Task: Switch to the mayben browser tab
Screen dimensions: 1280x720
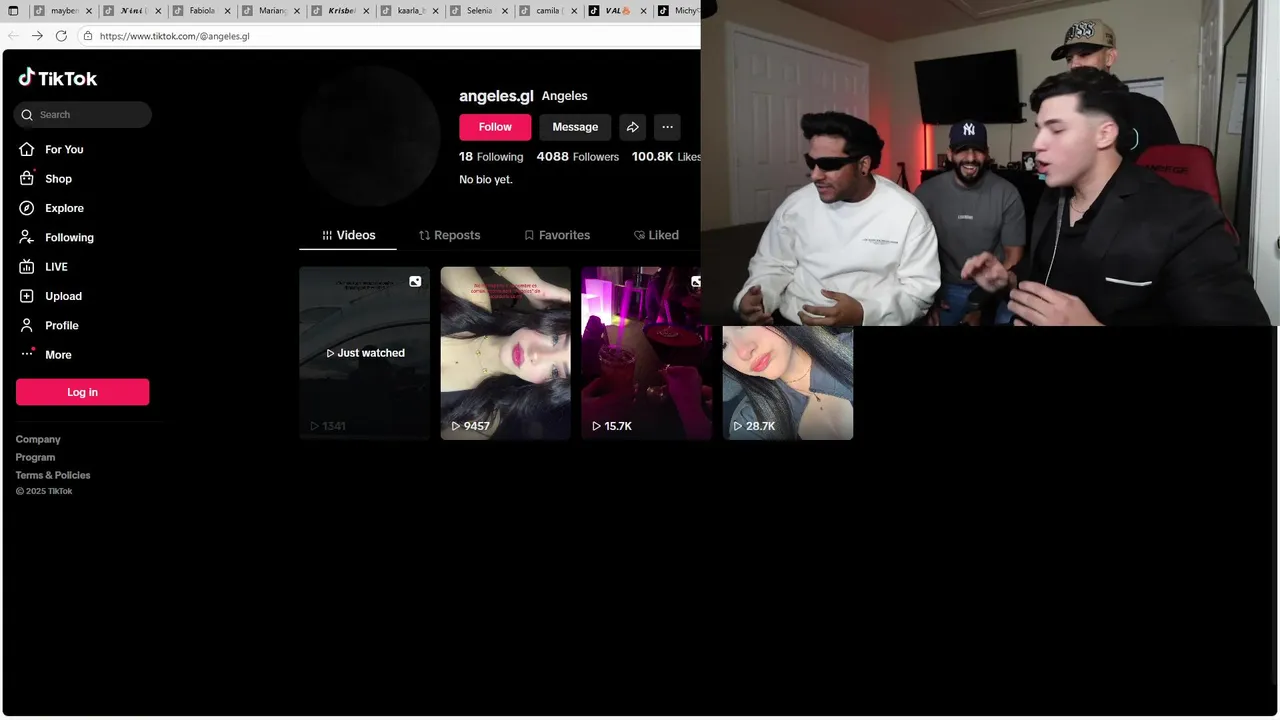Action: [64, 11]
